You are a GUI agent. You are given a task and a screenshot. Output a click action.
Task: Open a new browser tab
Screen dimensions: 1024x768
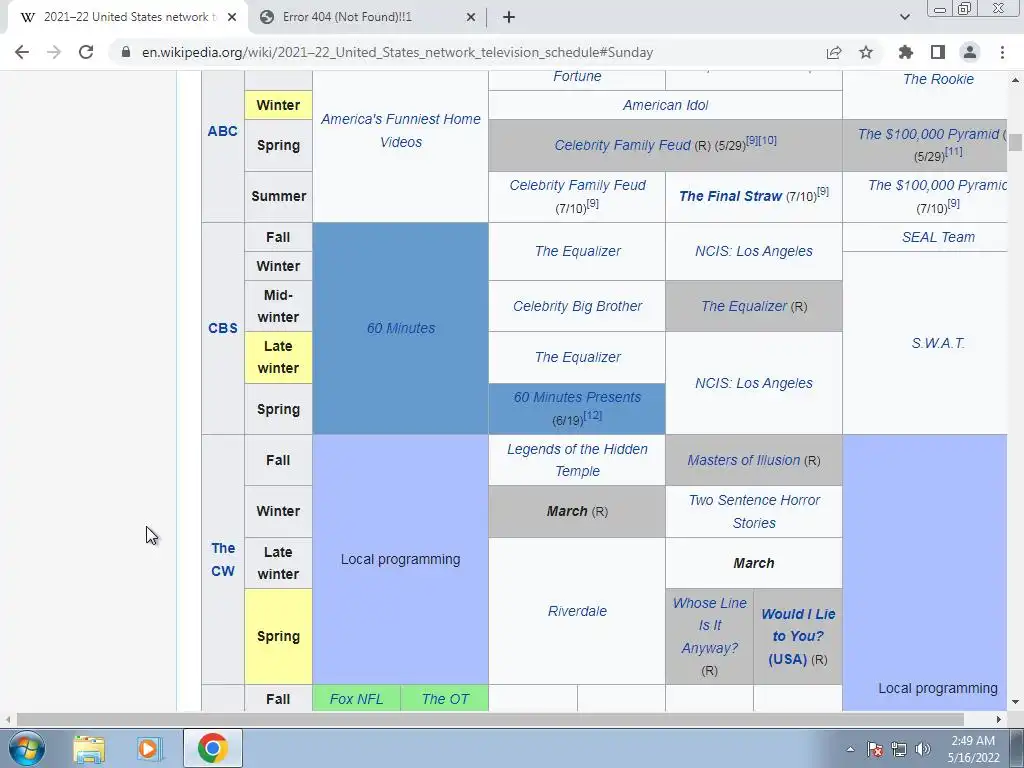(509, 18)
